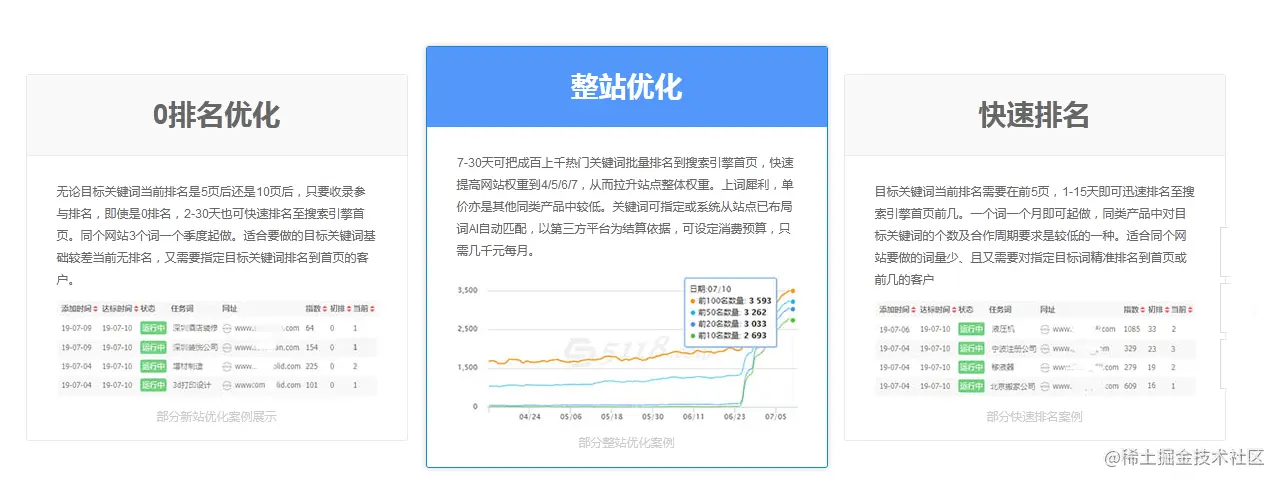This screenshot has width=1281, height=484.
Task: Click the 日期:07/10 tooltip header
Action: (710, 287)
